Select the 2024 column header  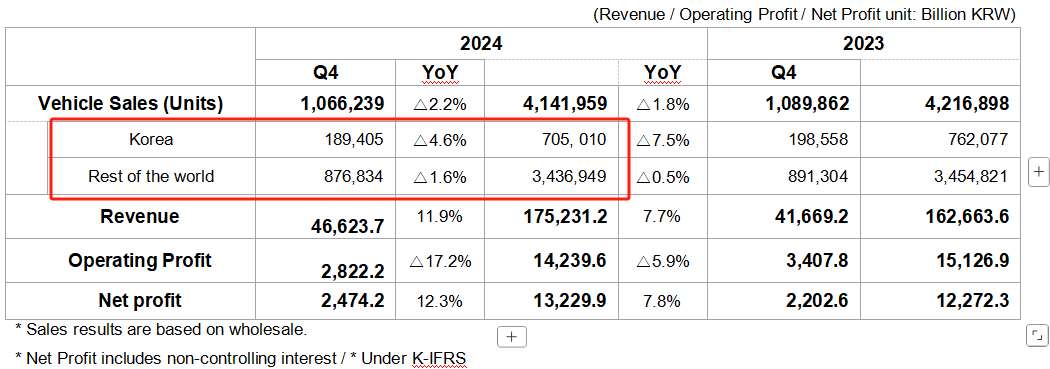[x=481, y=44]
